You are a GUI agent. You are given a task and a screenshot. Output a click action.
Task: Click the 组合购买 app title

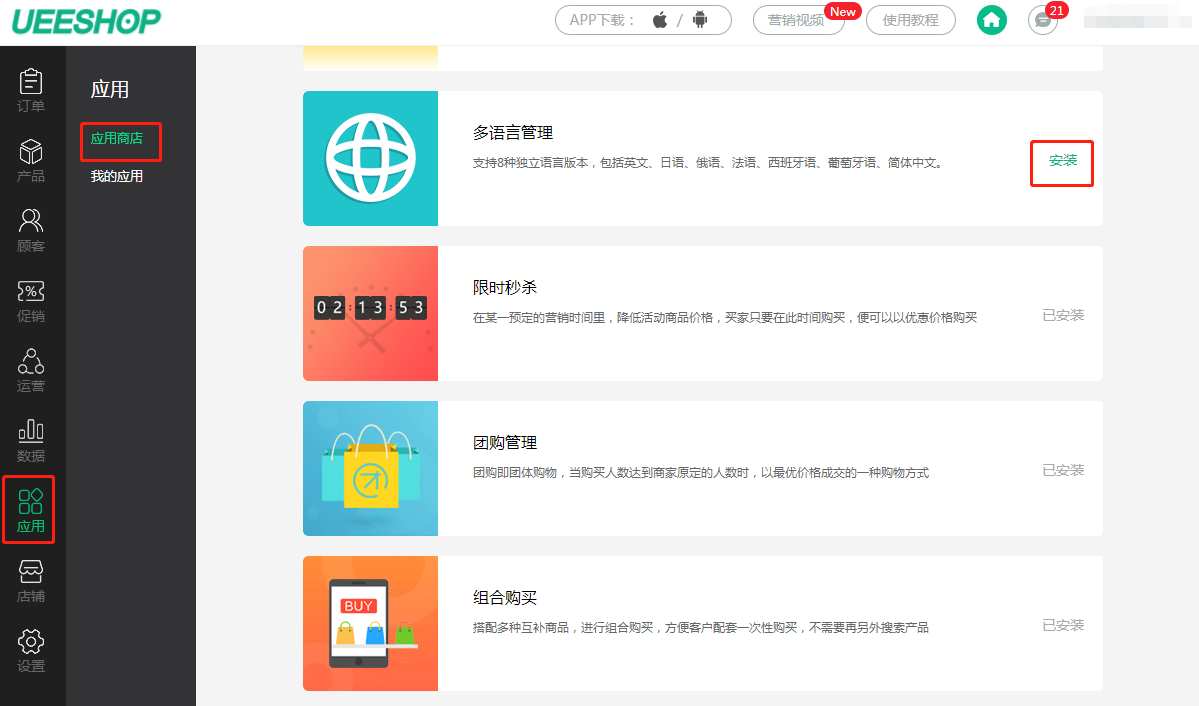pyautogui.click(x=505, y=598)
